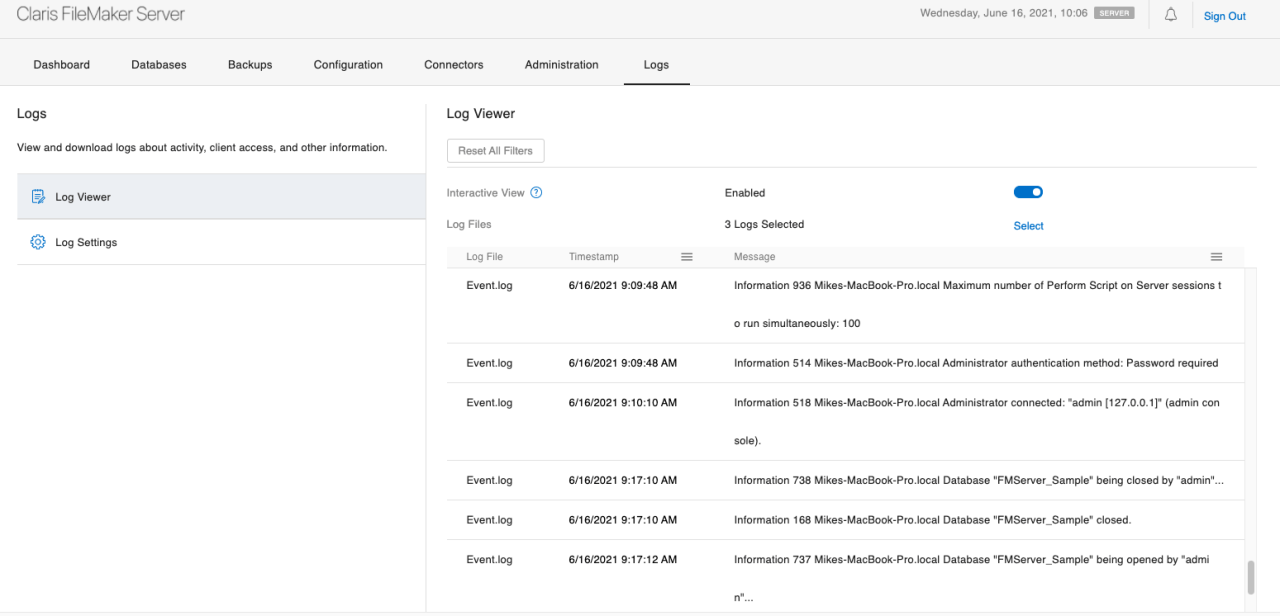Open Log Viewer in the sidebar
The image size is (1280, 616).
[x=222, y=197]
